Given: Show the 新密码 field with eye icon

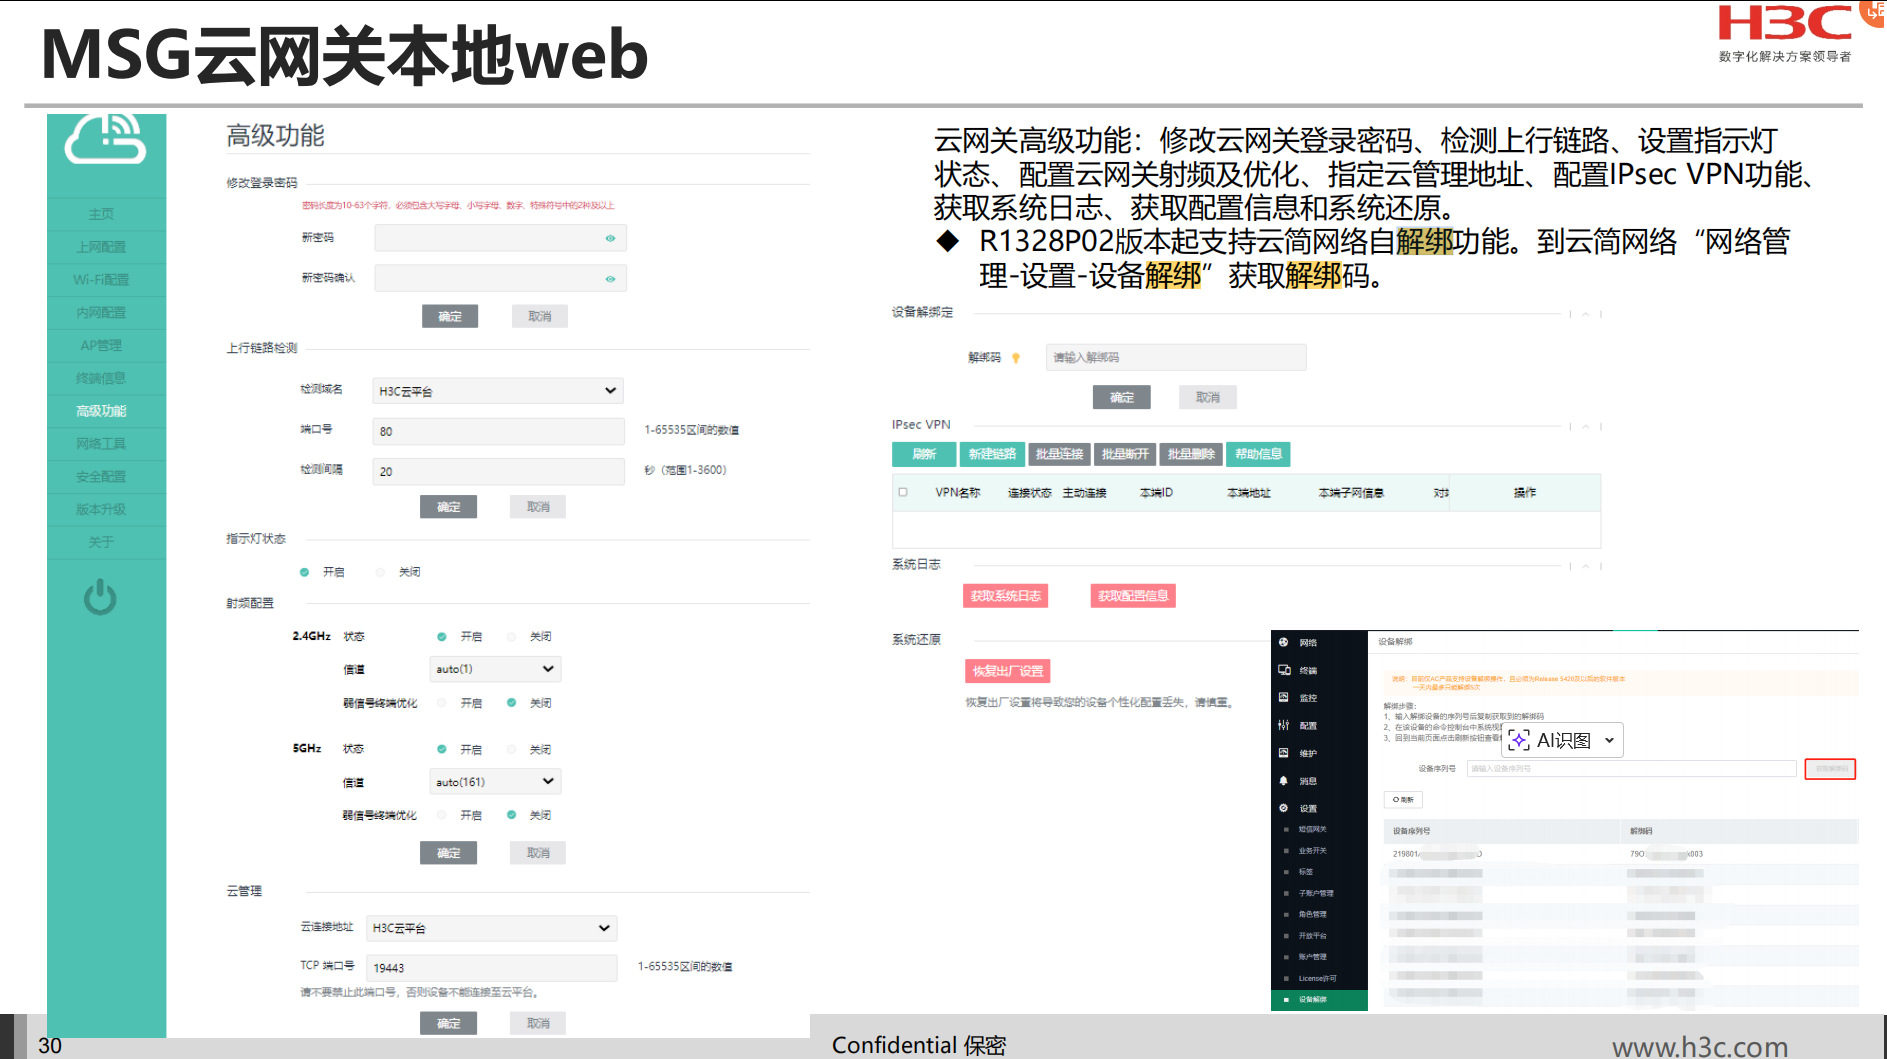Looking at the screenshot, I should click(x=610, y=238).
